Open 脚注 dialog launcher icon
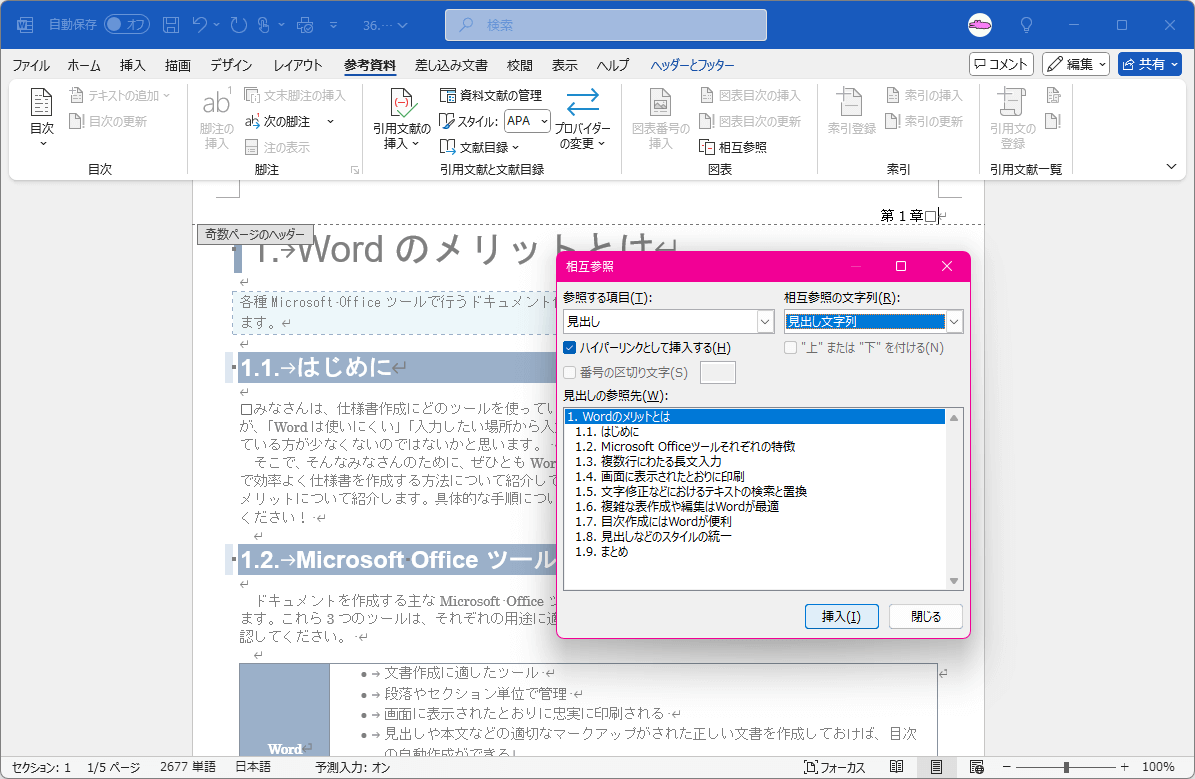1195x779 pixels. pos(355,170)
